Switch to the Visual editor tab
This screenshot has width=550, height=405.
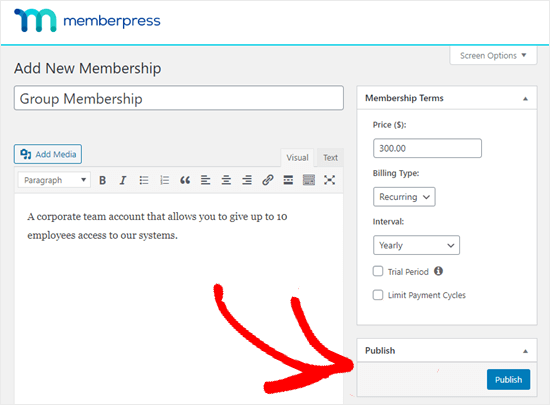tap(297, 157)
